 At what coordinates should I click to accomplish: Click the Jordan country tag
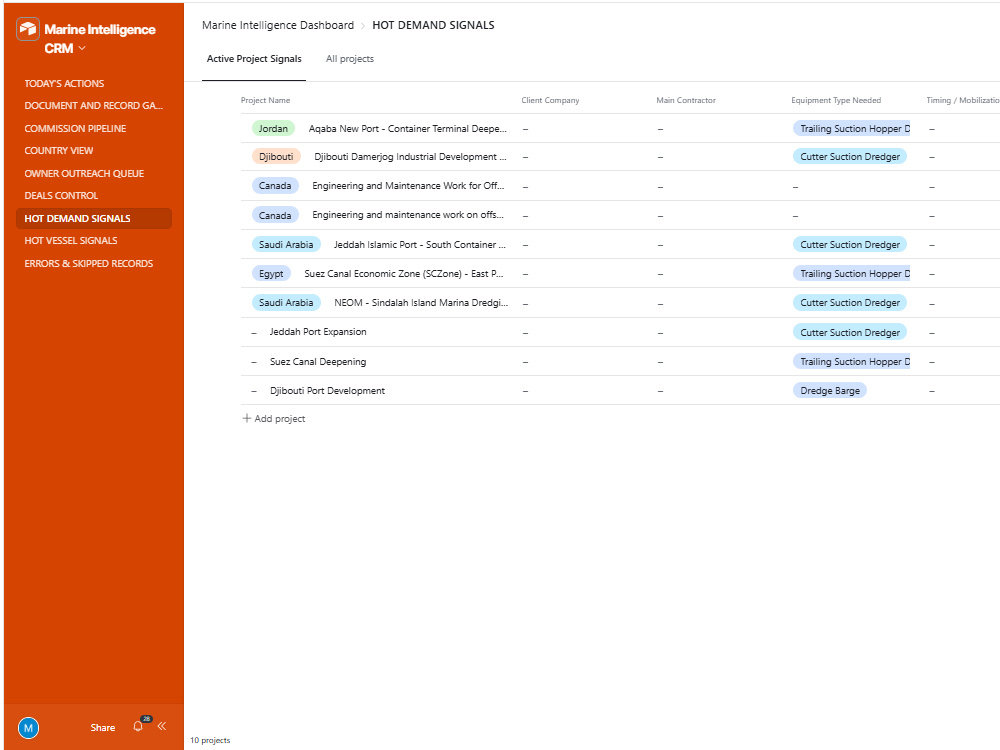(273, 128)
